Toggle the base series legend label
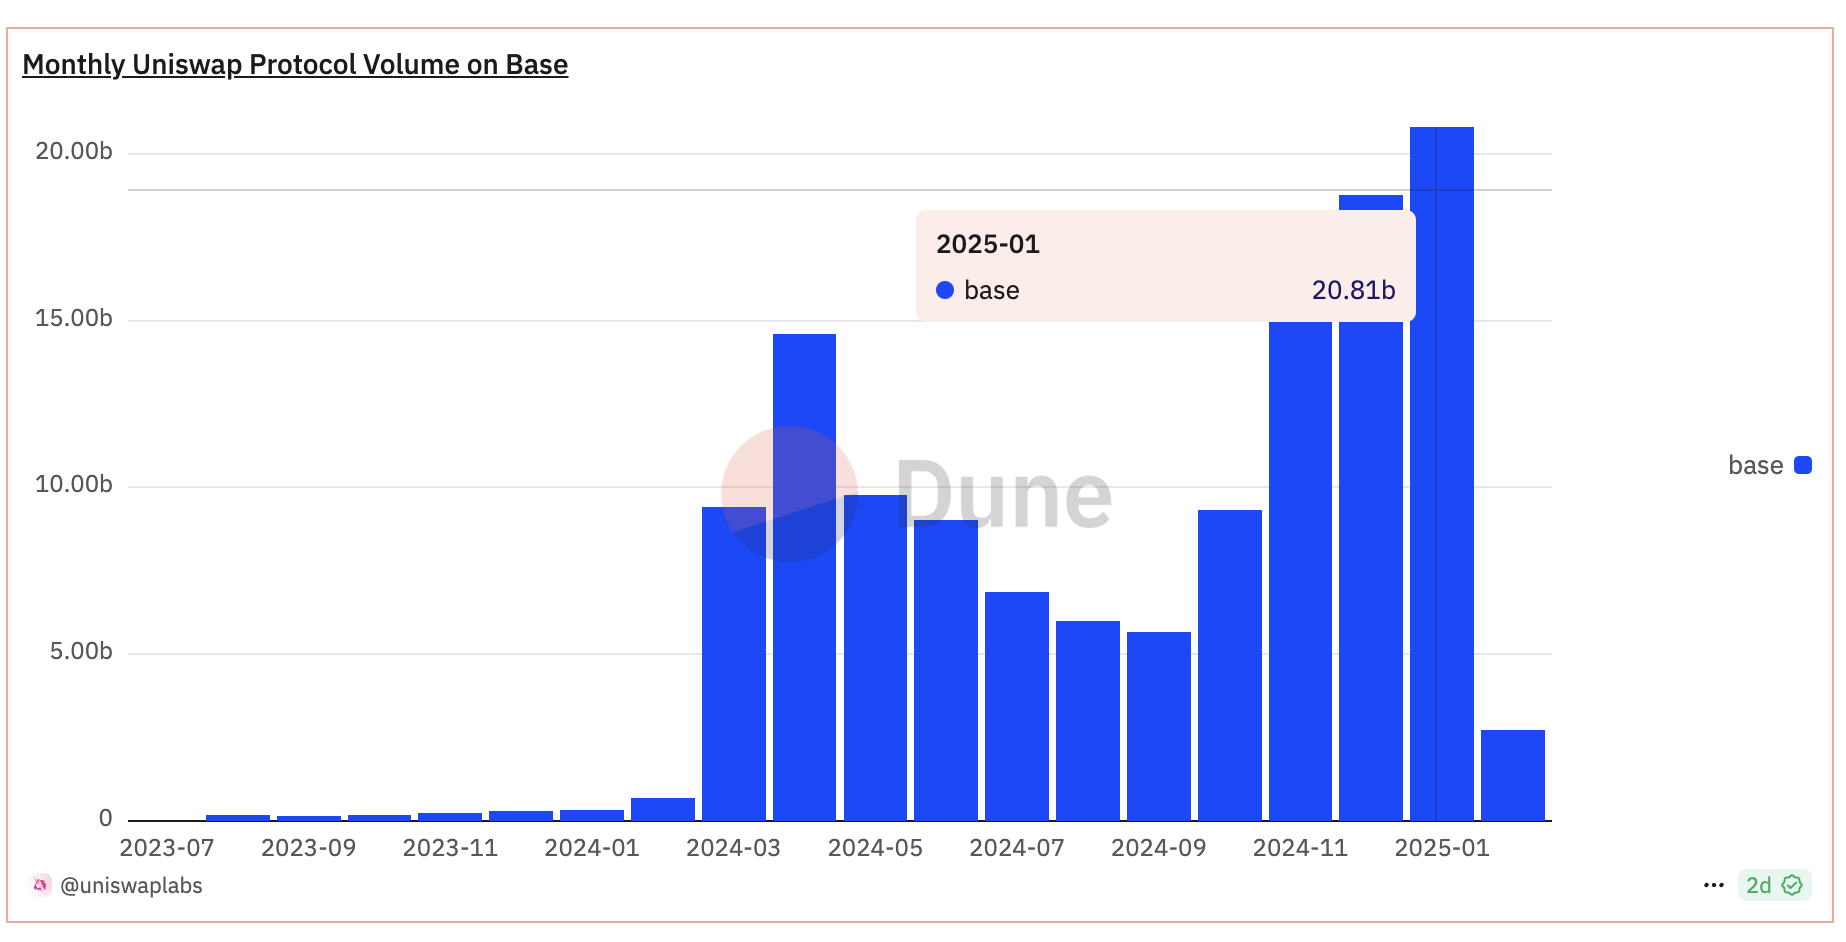Image resolution: width=1846 pixels, height=942 pixels. 1755,465
